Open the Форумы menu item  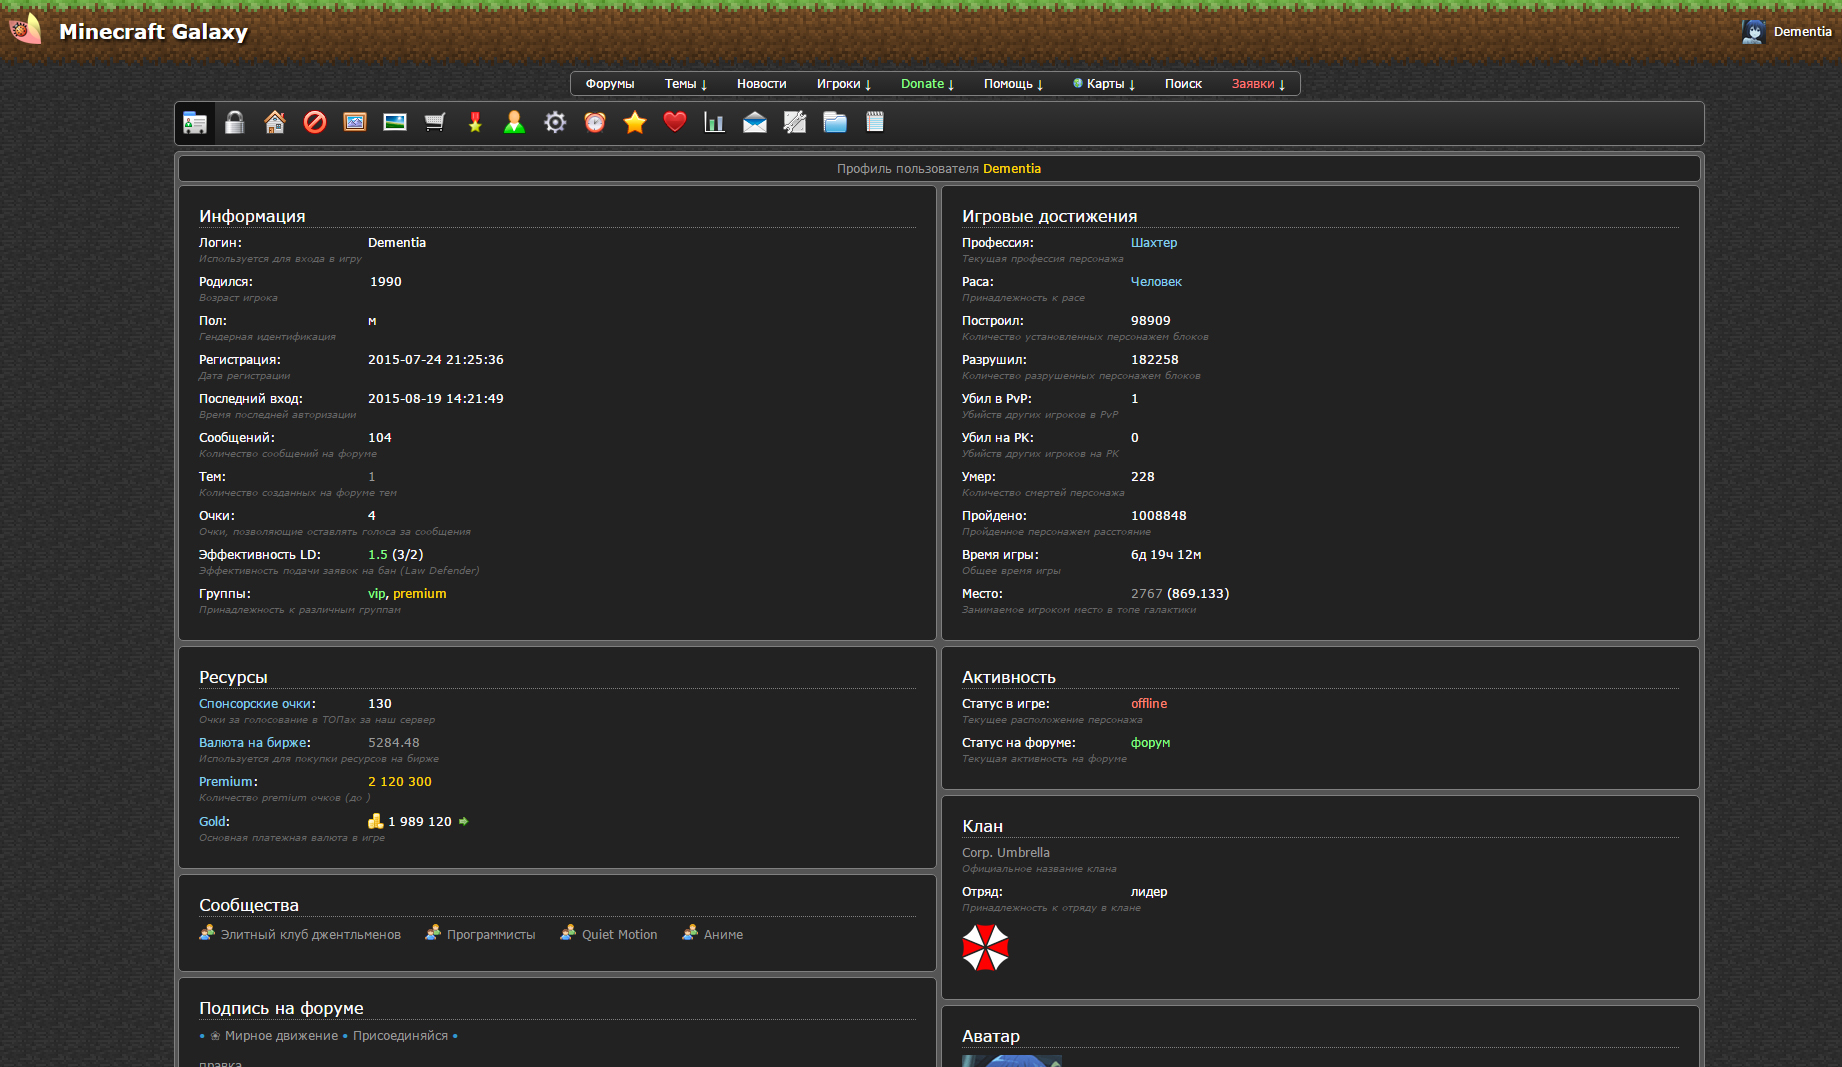coord(610,84)
